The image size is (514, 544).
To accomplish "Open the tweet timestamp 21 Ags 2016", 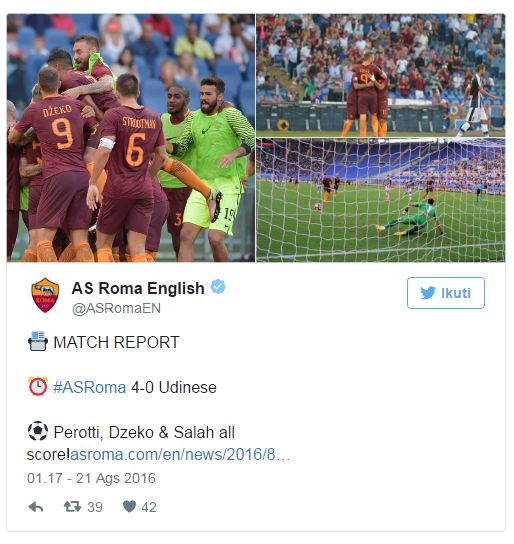I will (x=91, y=478).
